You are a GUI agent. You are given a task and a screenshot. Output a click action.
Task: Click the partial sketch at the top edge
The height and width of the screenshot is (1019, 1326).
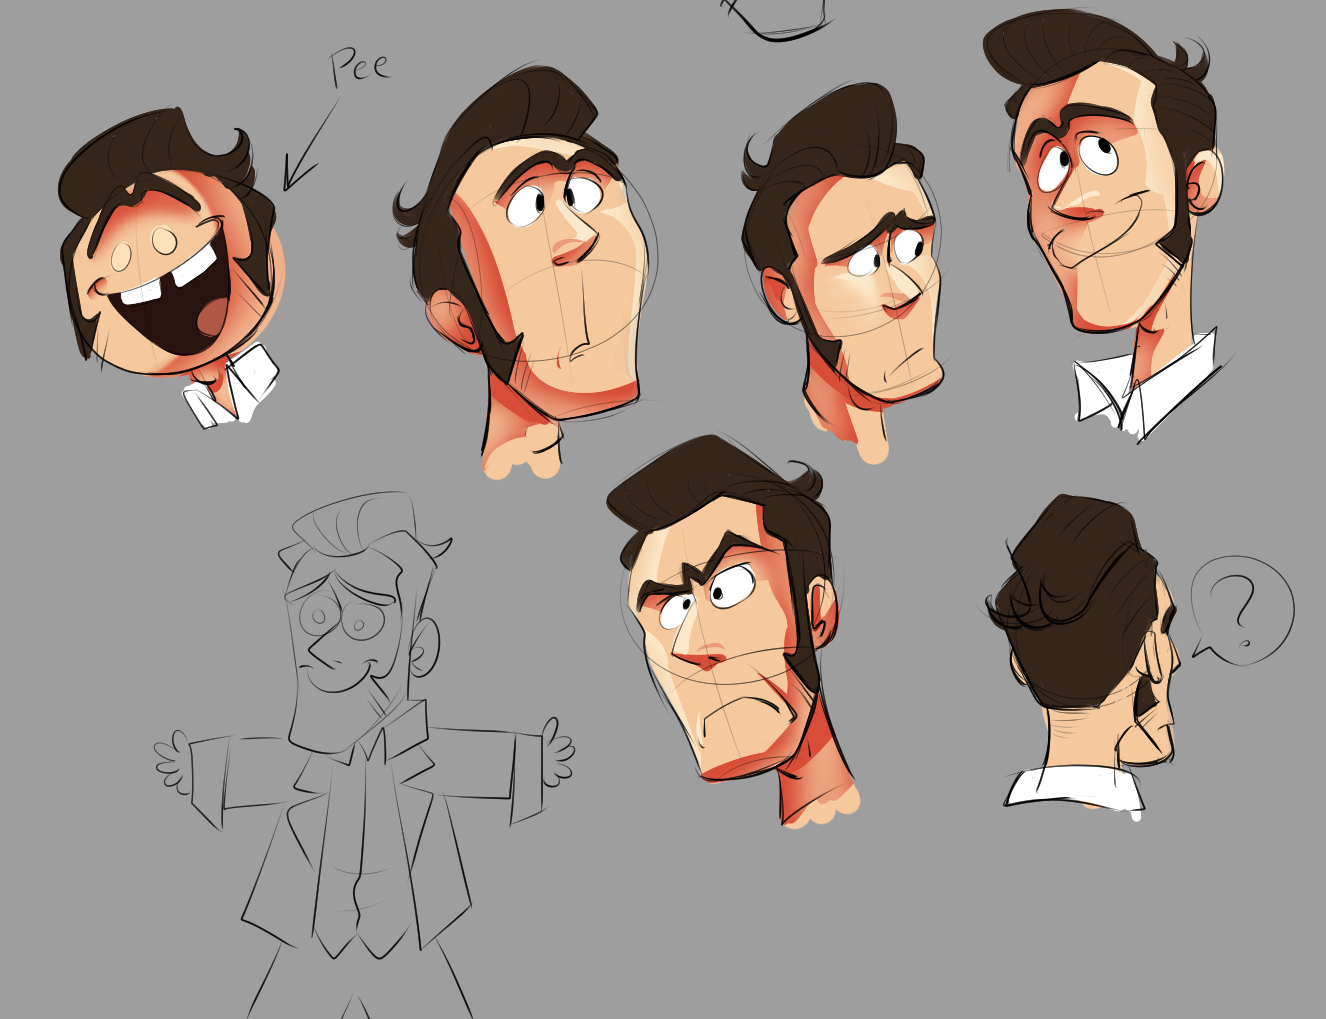point(782,18)
